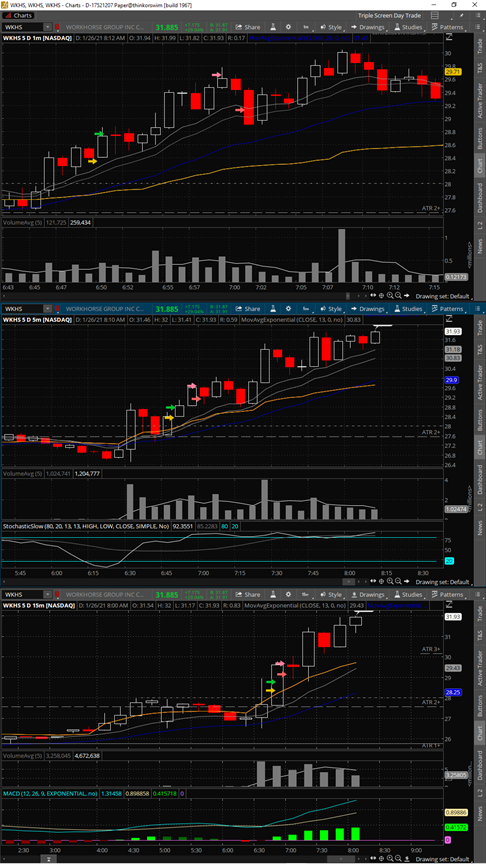The image size is (486, 864).
Task: Click crosshair pan icon below the 15m chart
Action: tap(381, 859)
